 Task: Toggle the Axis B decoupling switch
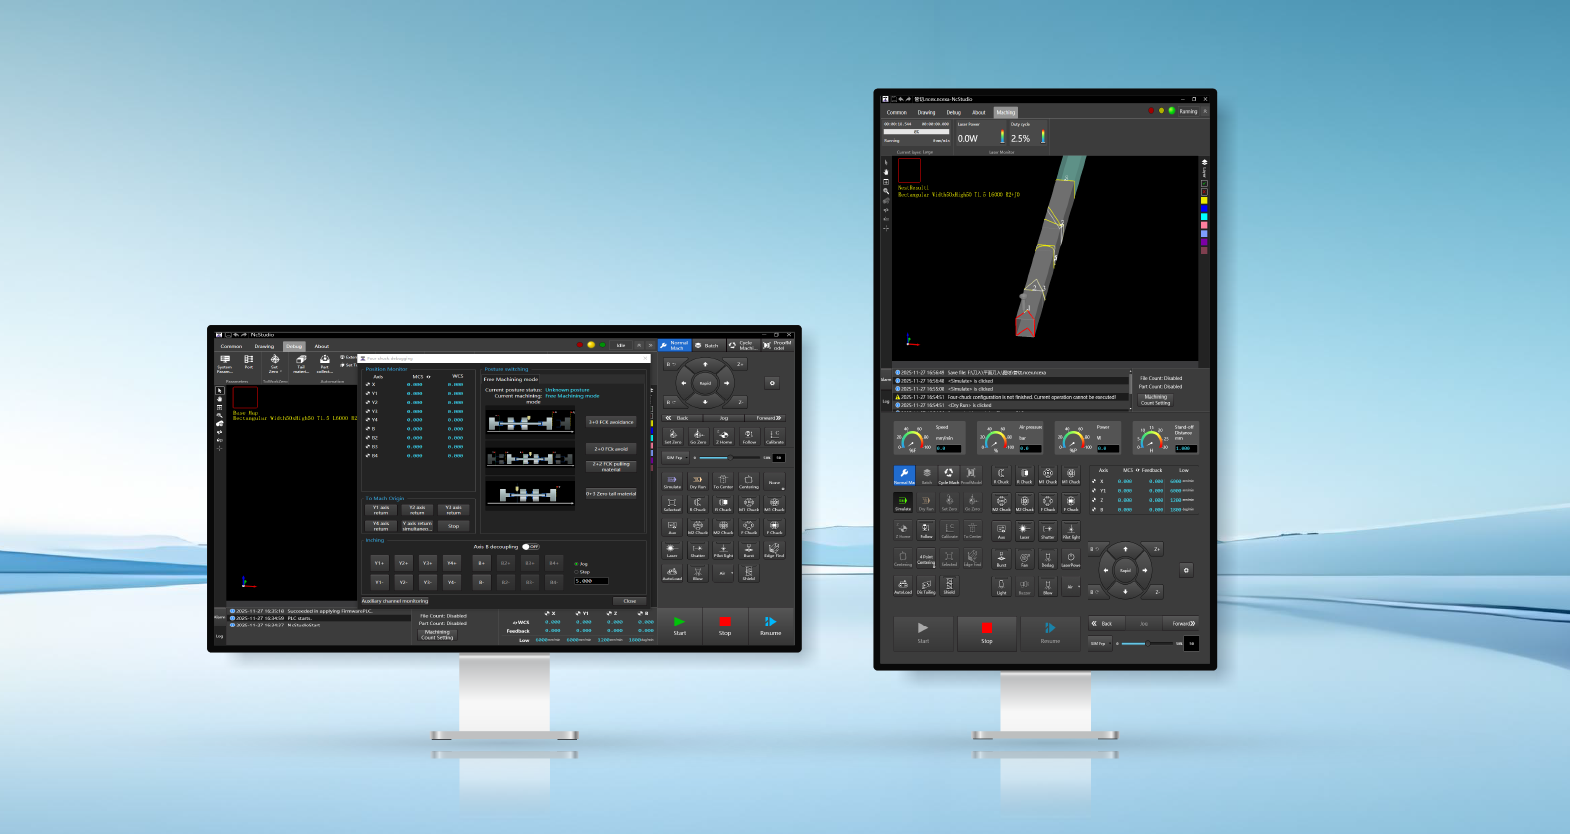[530, 547]
